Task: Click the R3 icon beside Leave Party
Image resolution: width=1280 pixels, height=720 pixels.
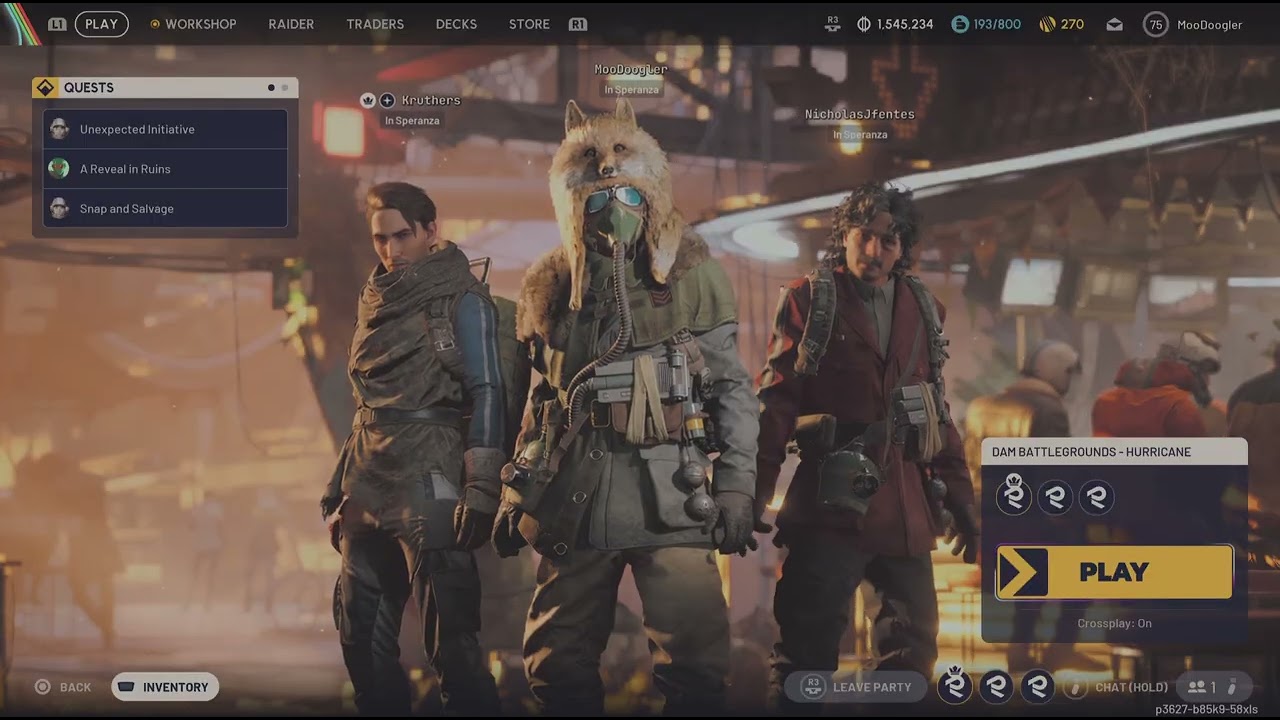Action: (x=813, y=687)
